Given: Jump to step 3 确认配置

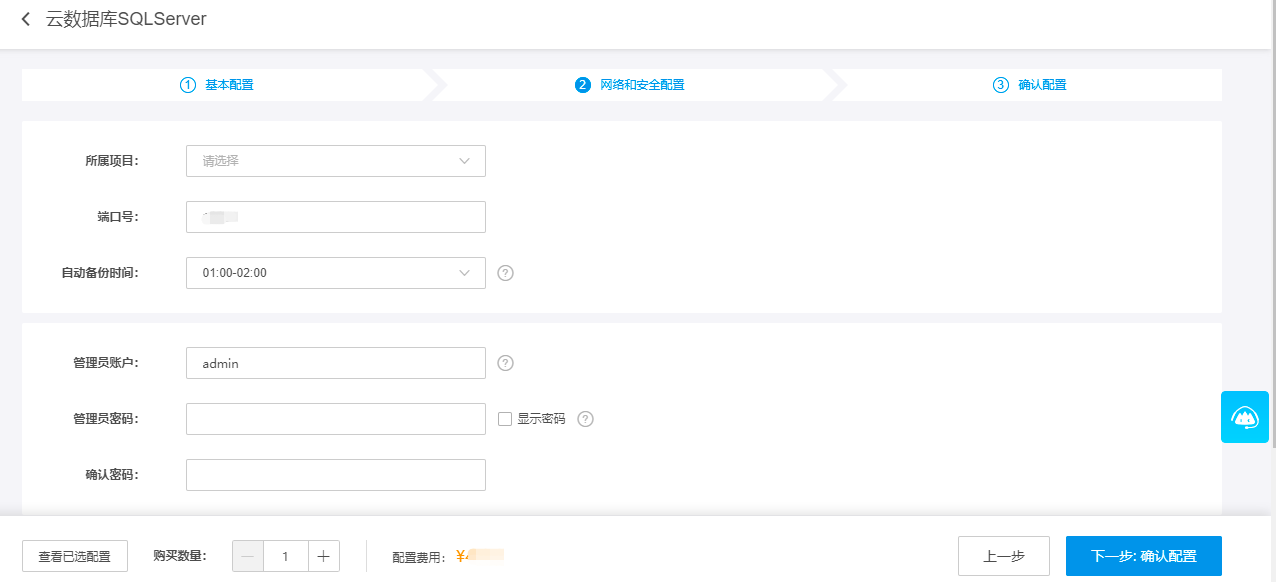Looking at the screenshot, I should pyautogui.click(x=1030, y=85).
